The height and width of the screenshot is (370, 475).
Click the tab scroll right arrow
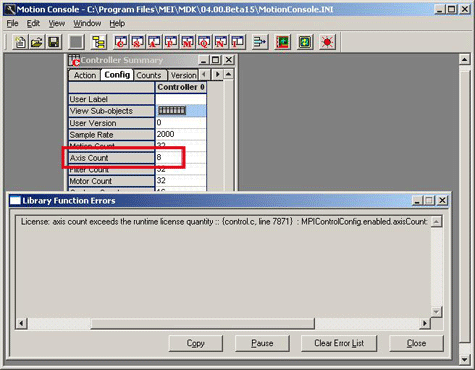coord(217,74)
